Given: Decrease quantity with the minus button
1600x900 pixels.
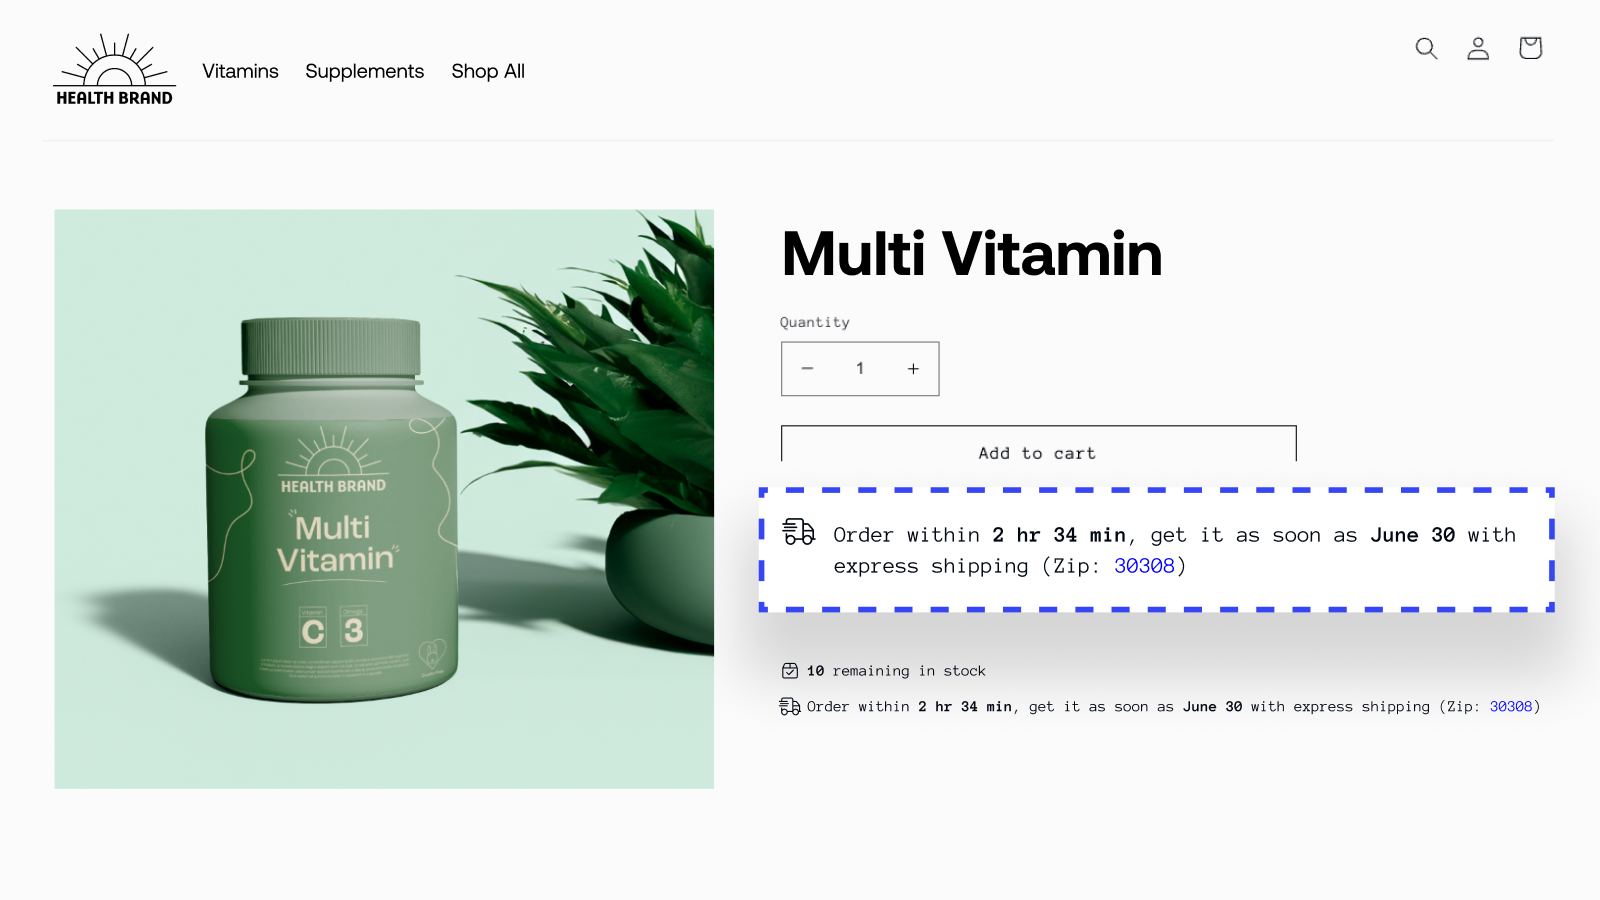Looking at the screenshot, I should coord(807,369).
